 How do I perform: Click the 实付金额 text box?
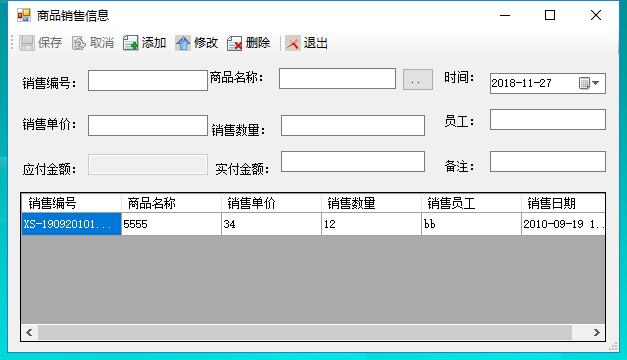coord(353,162)
